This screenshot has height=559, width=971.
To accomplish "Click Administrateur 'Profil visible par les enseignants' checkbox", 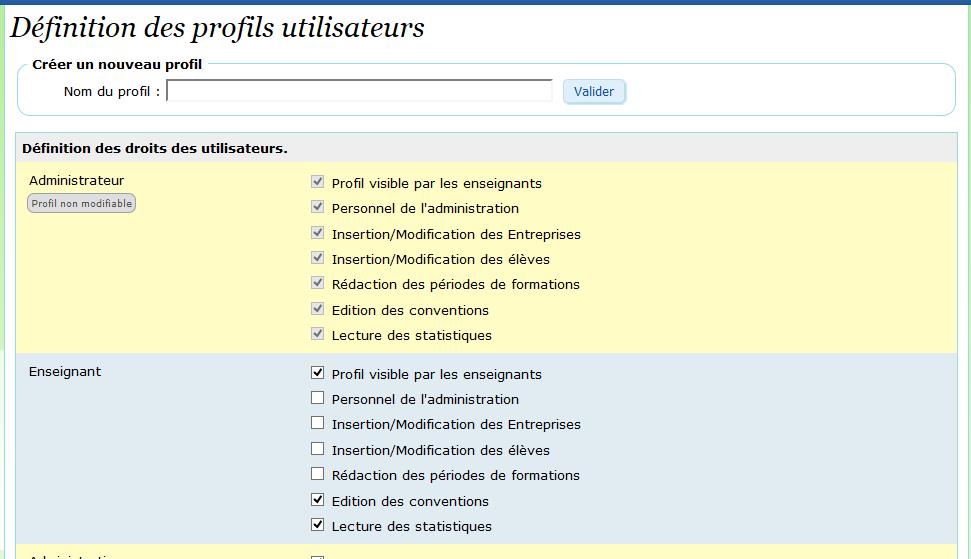I will pos(318,182).
